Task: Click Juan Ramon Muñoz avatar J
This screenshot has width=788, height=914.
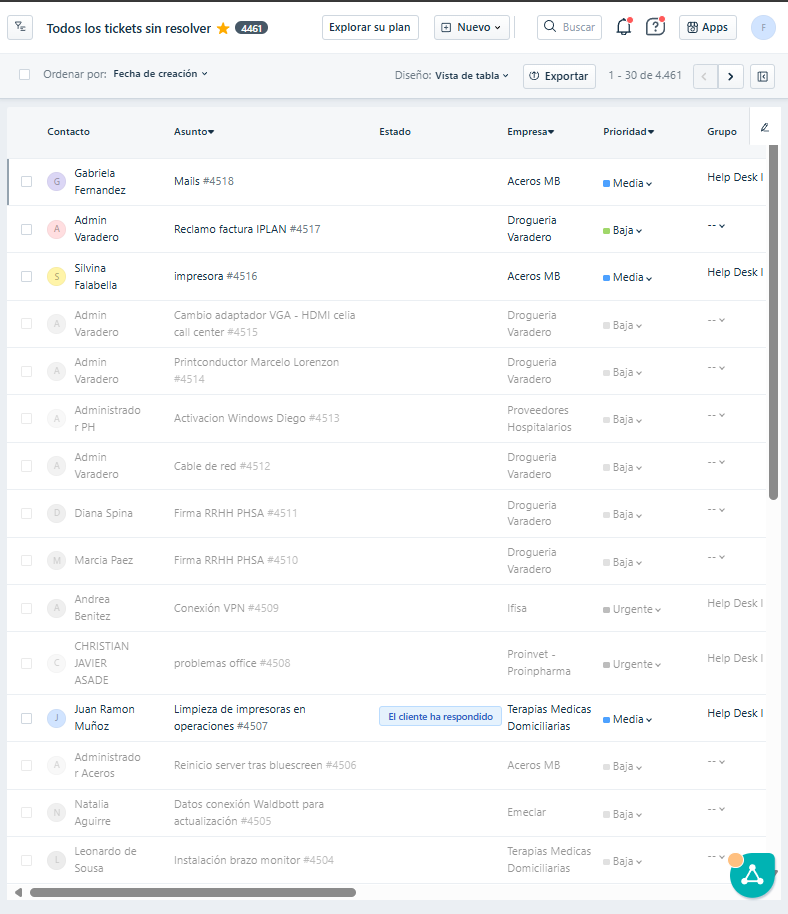Action: coord(57,718)
